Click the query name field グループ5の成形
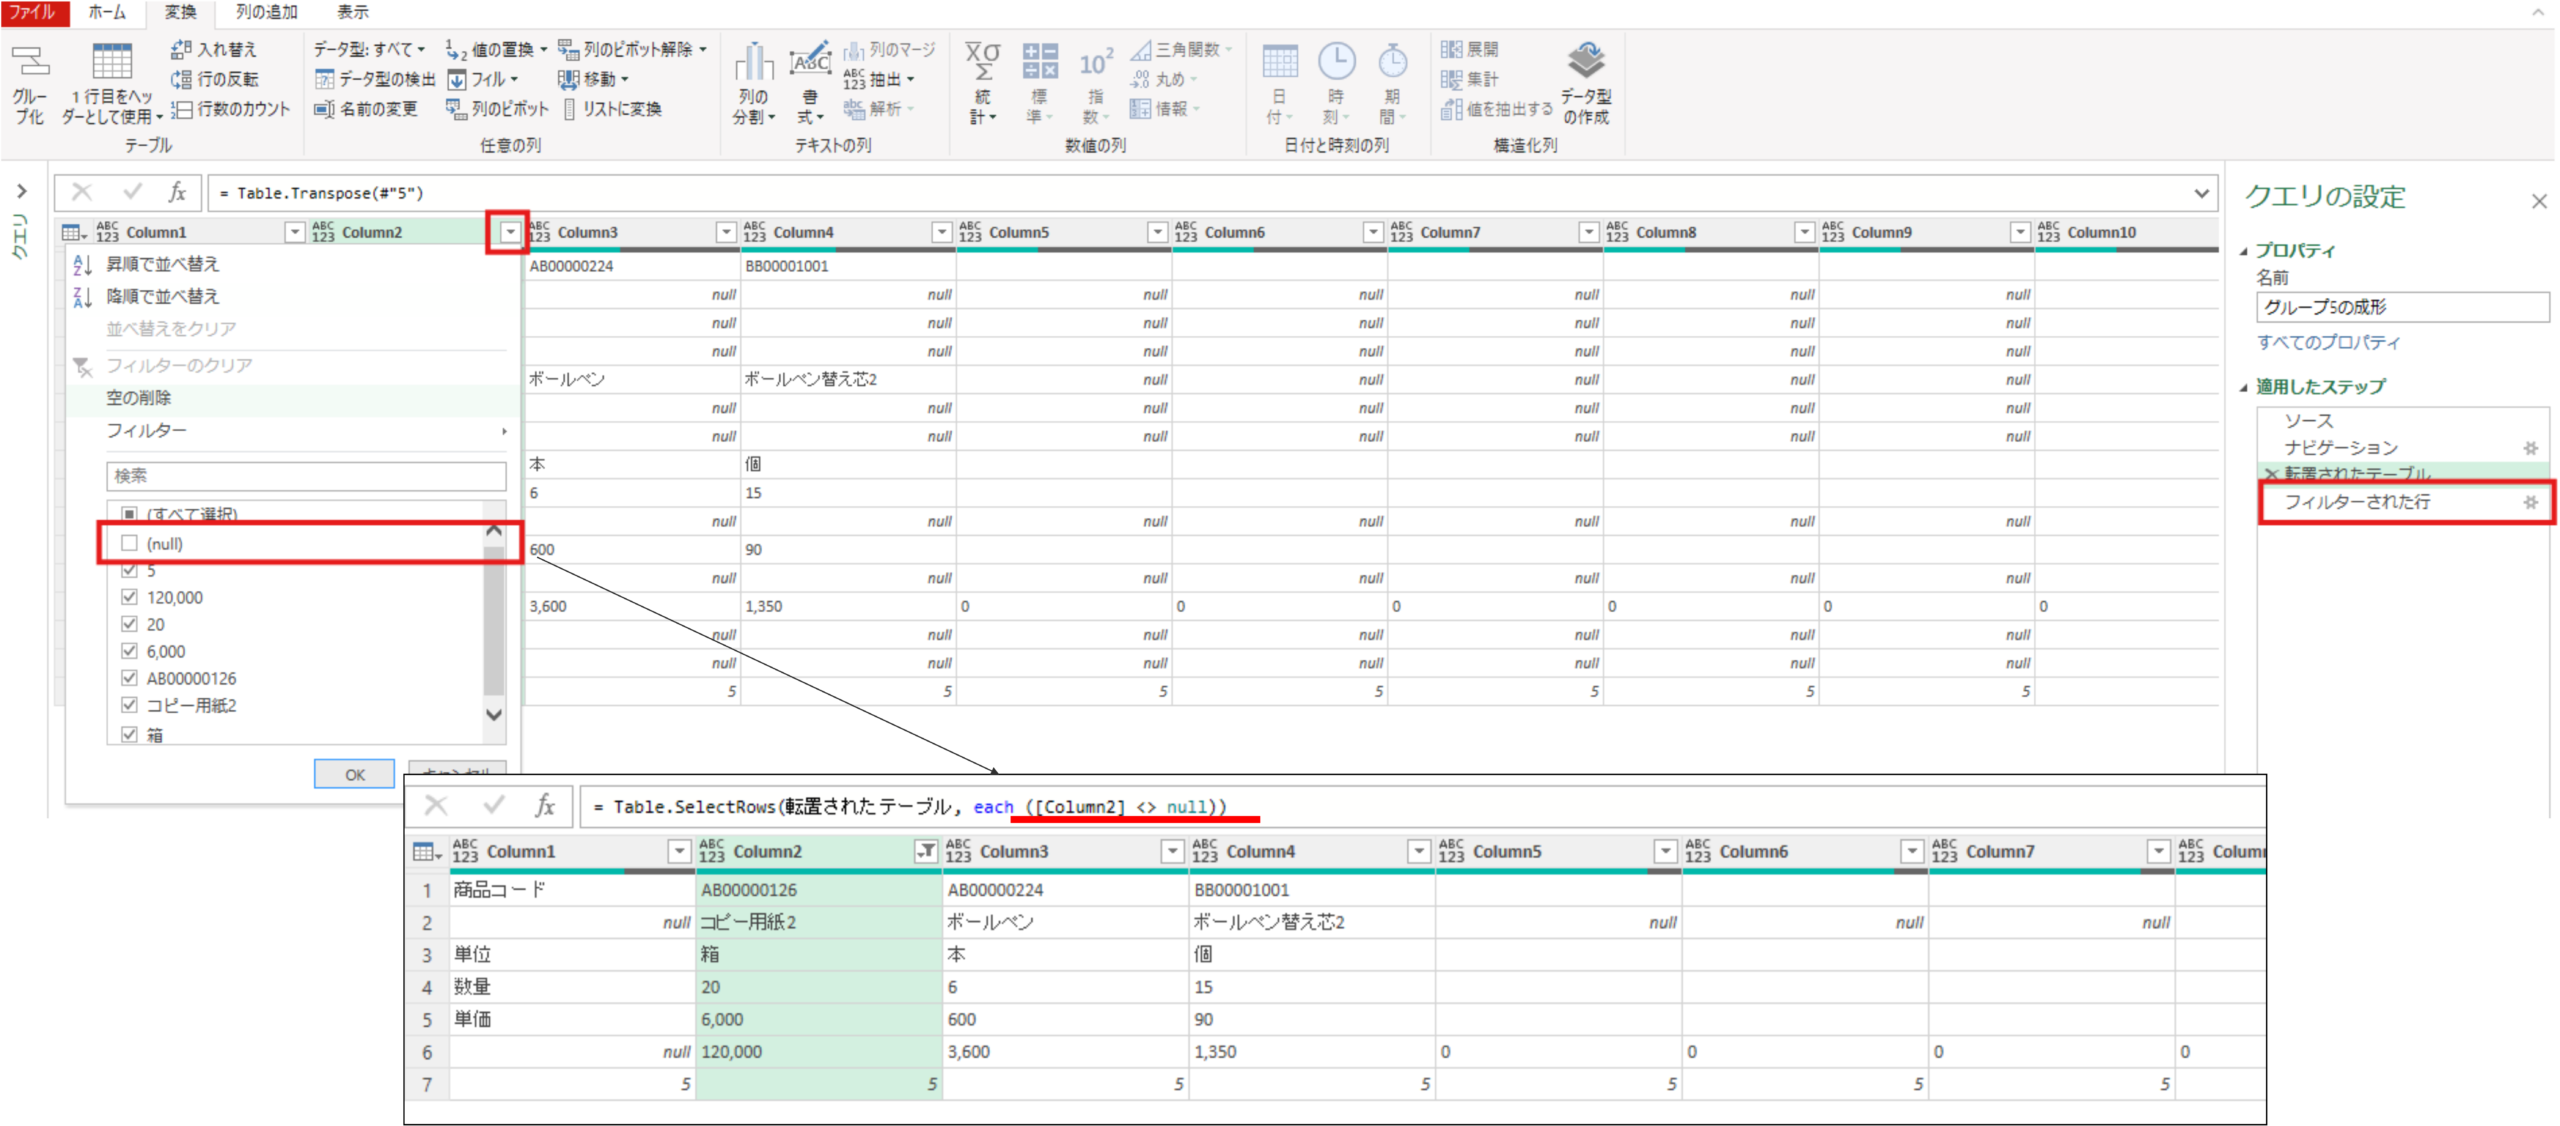The image size is (2560, 1126). [x=2402, y=307]
